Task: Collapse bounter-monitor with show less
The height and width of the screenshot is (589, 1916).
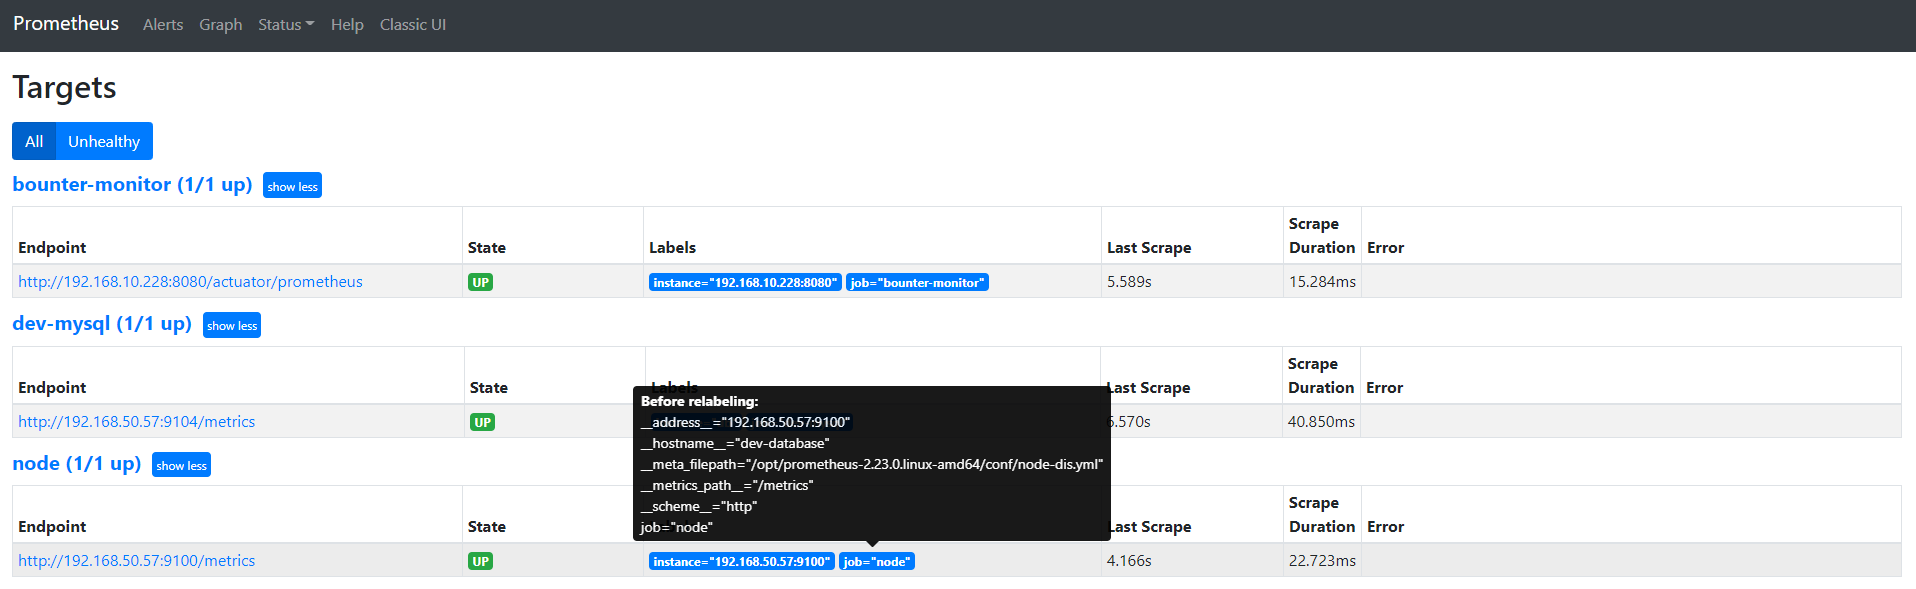Action: click(x=292, y=186)
